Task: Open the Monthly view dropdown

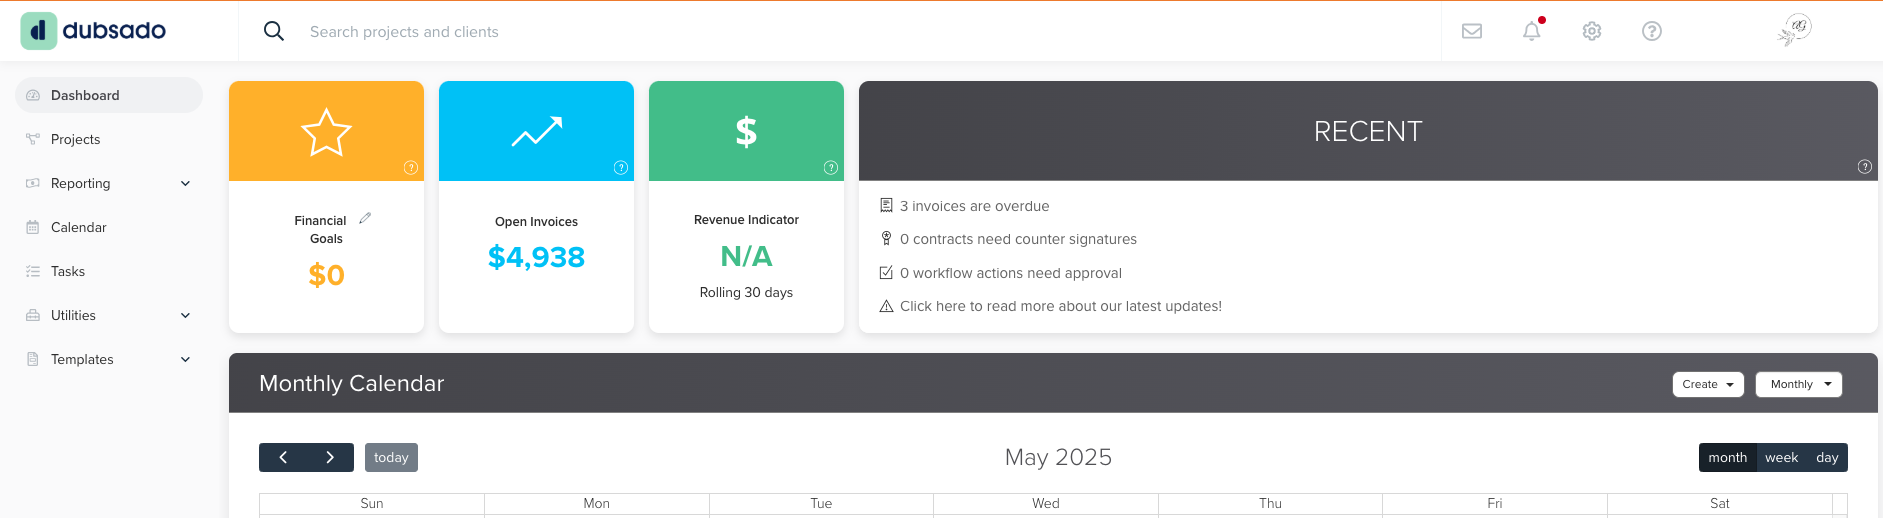Action: click(x=1799, y=384)
